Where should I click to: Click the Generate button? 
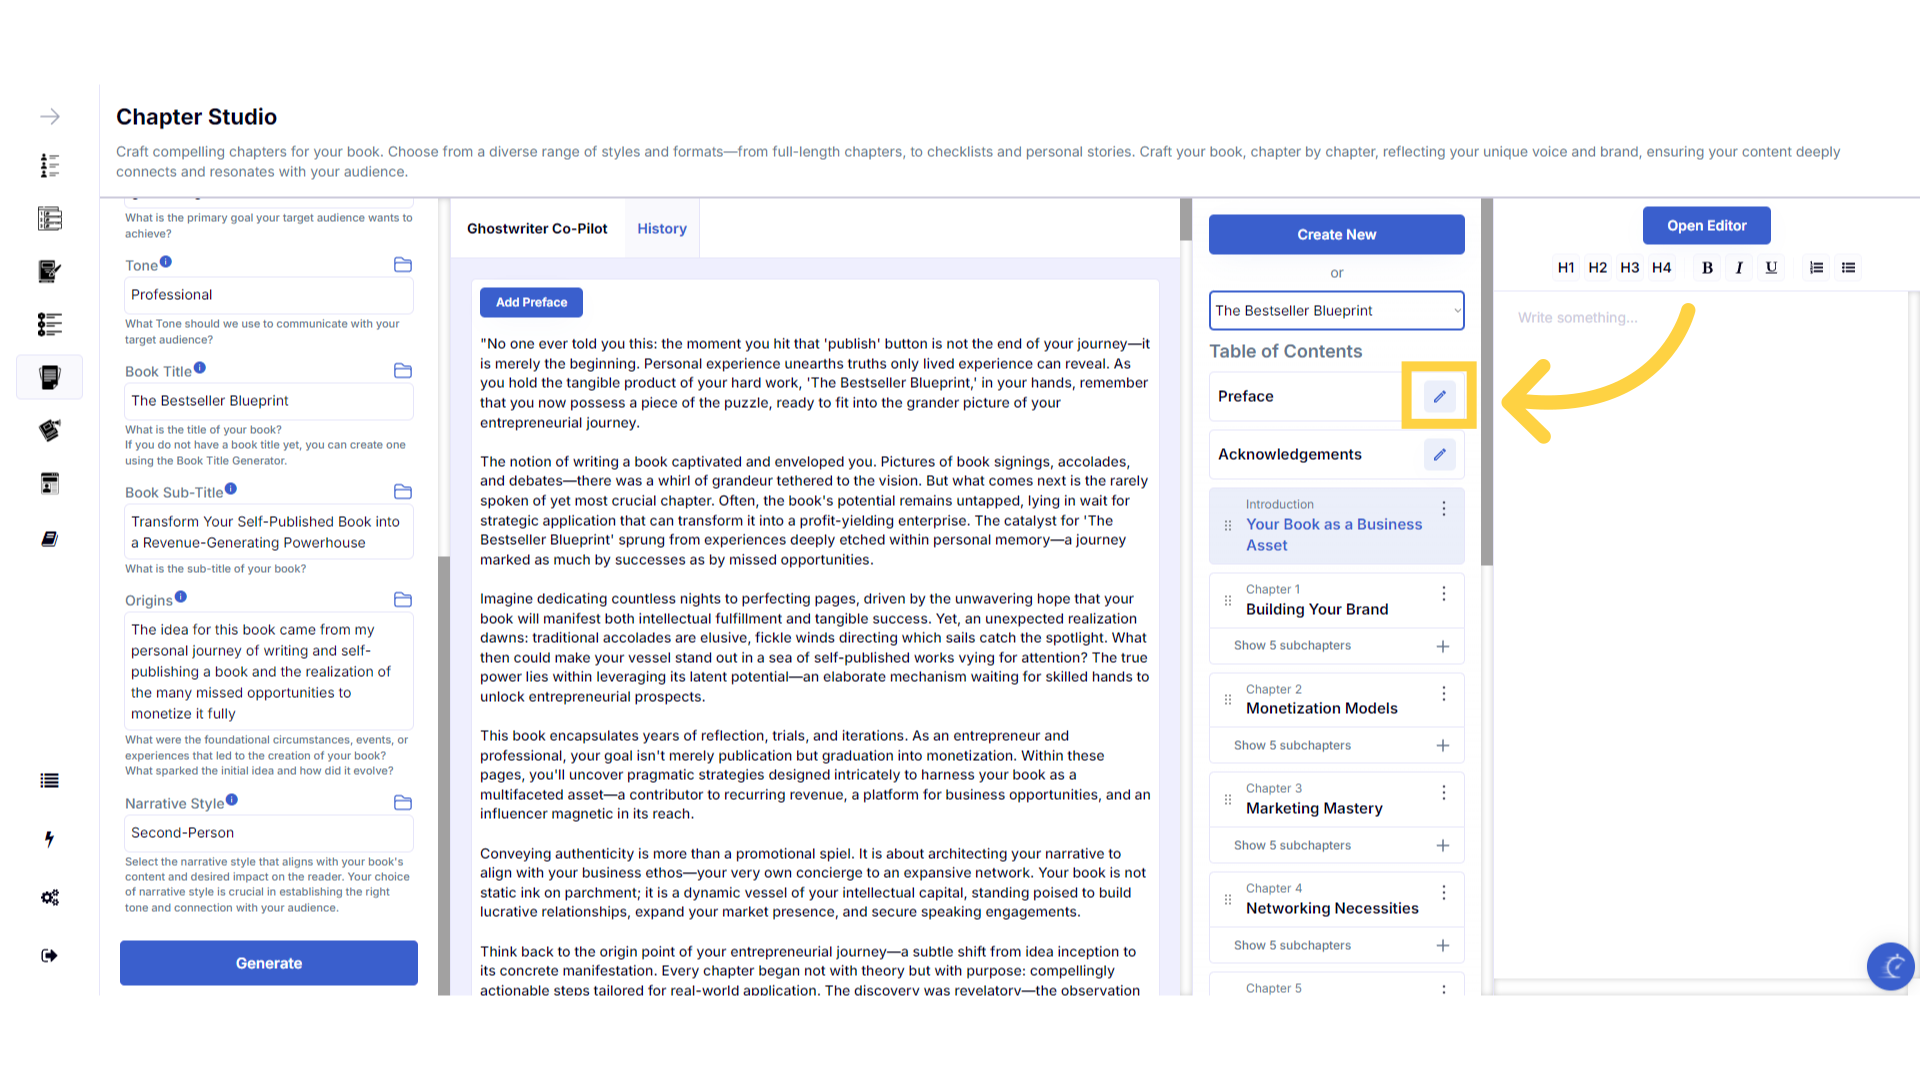pyautogui.click(x=269, y=963)
